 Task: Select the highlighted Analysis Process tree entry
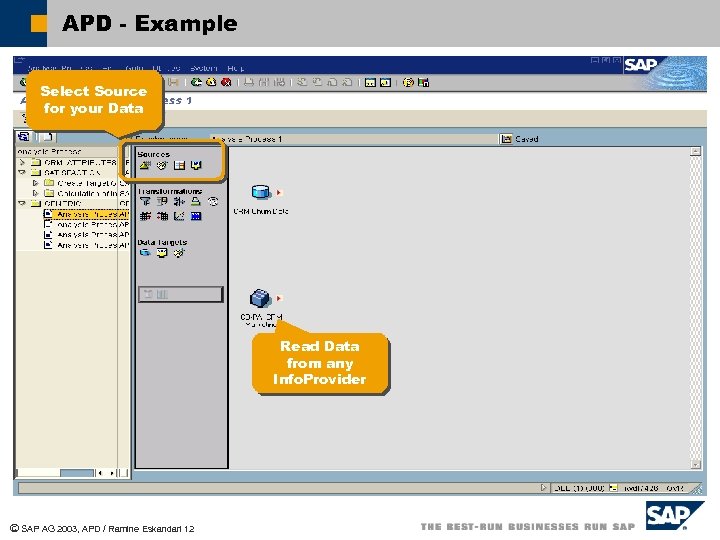(86, 214)
